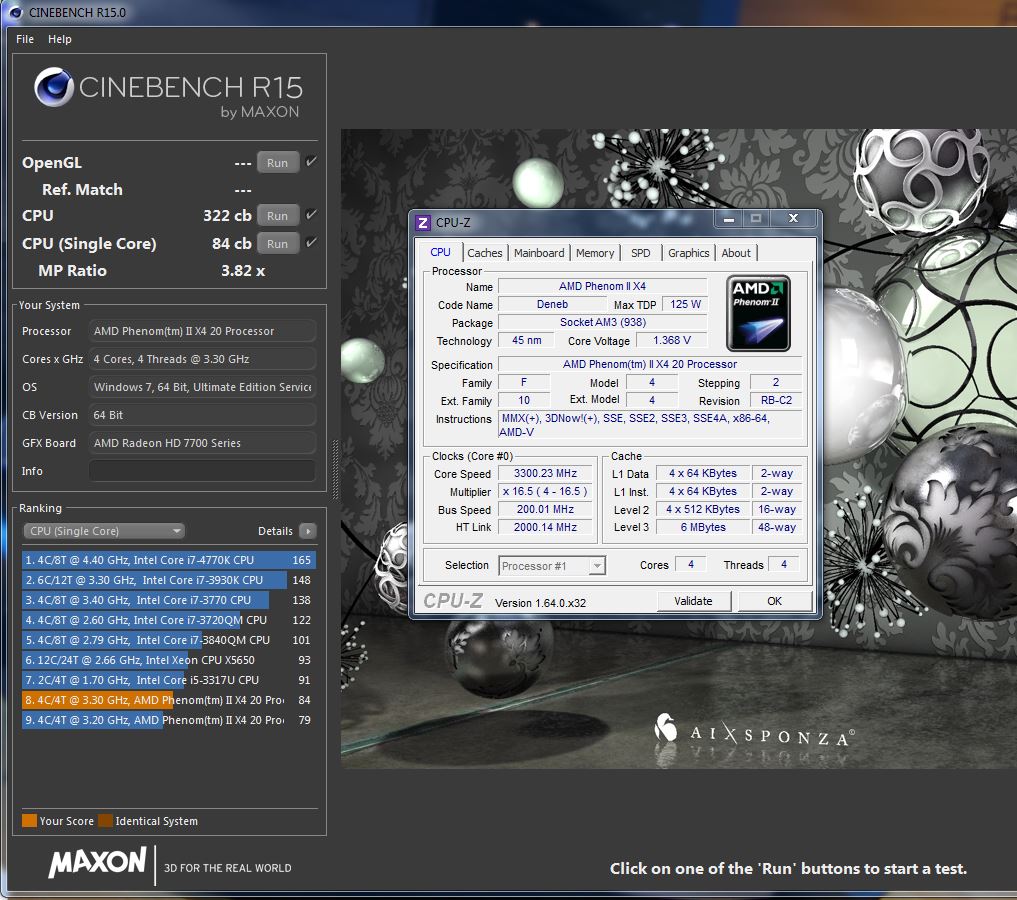Click the Identical System brown legend swatch

pos(106,821)
